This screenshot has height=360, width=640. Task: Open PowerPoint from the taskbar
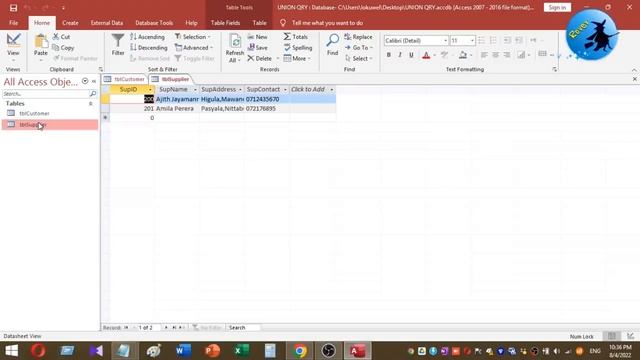pos(212,351)
